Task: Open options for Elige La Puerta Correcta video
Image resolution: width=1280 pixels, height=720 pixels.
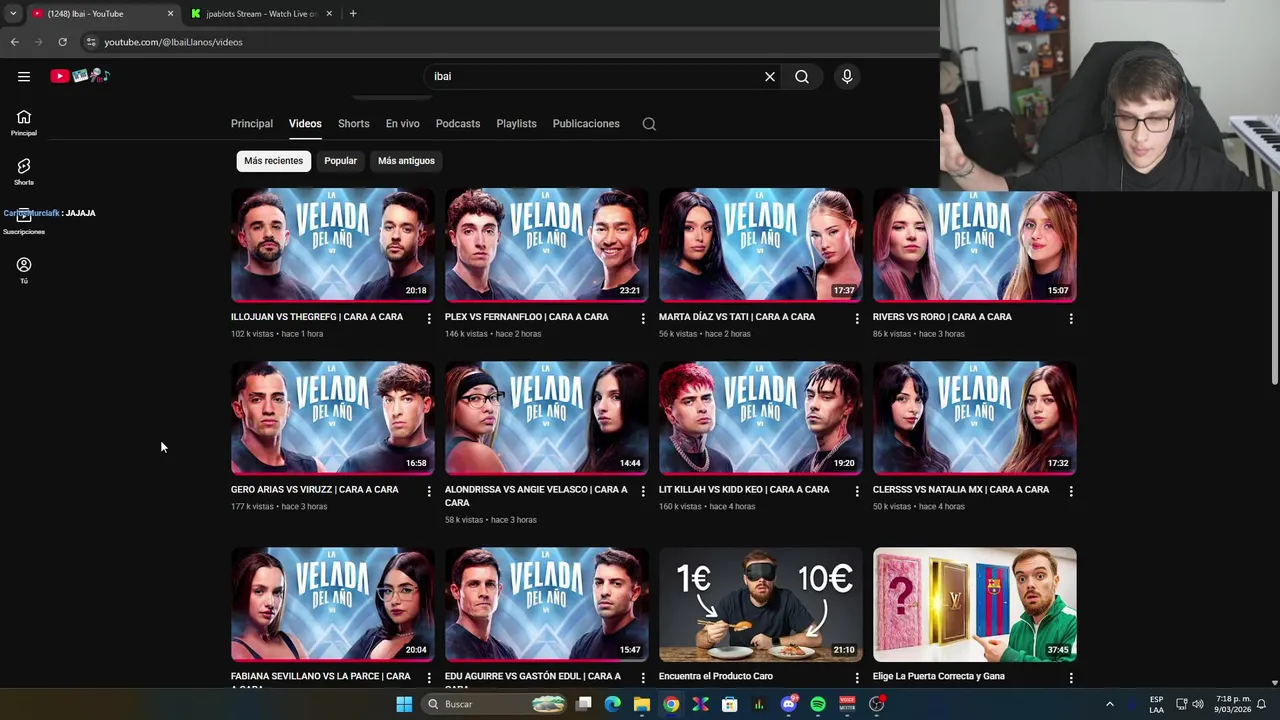Action: (x=1071, y=678)
